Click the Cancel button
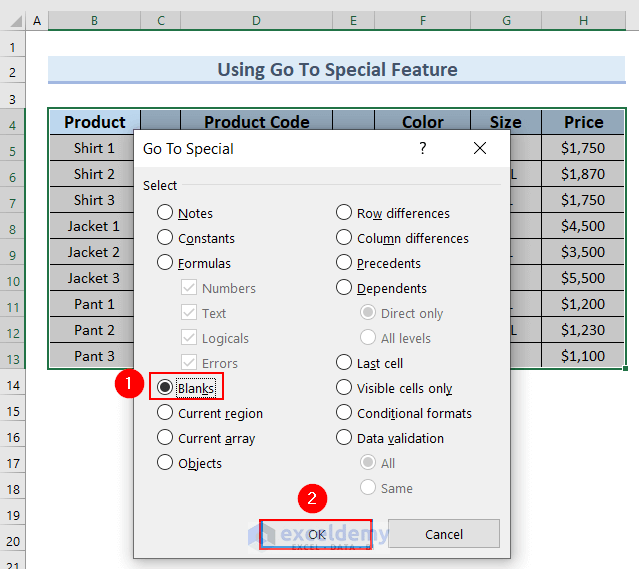 tap(444, 534)
